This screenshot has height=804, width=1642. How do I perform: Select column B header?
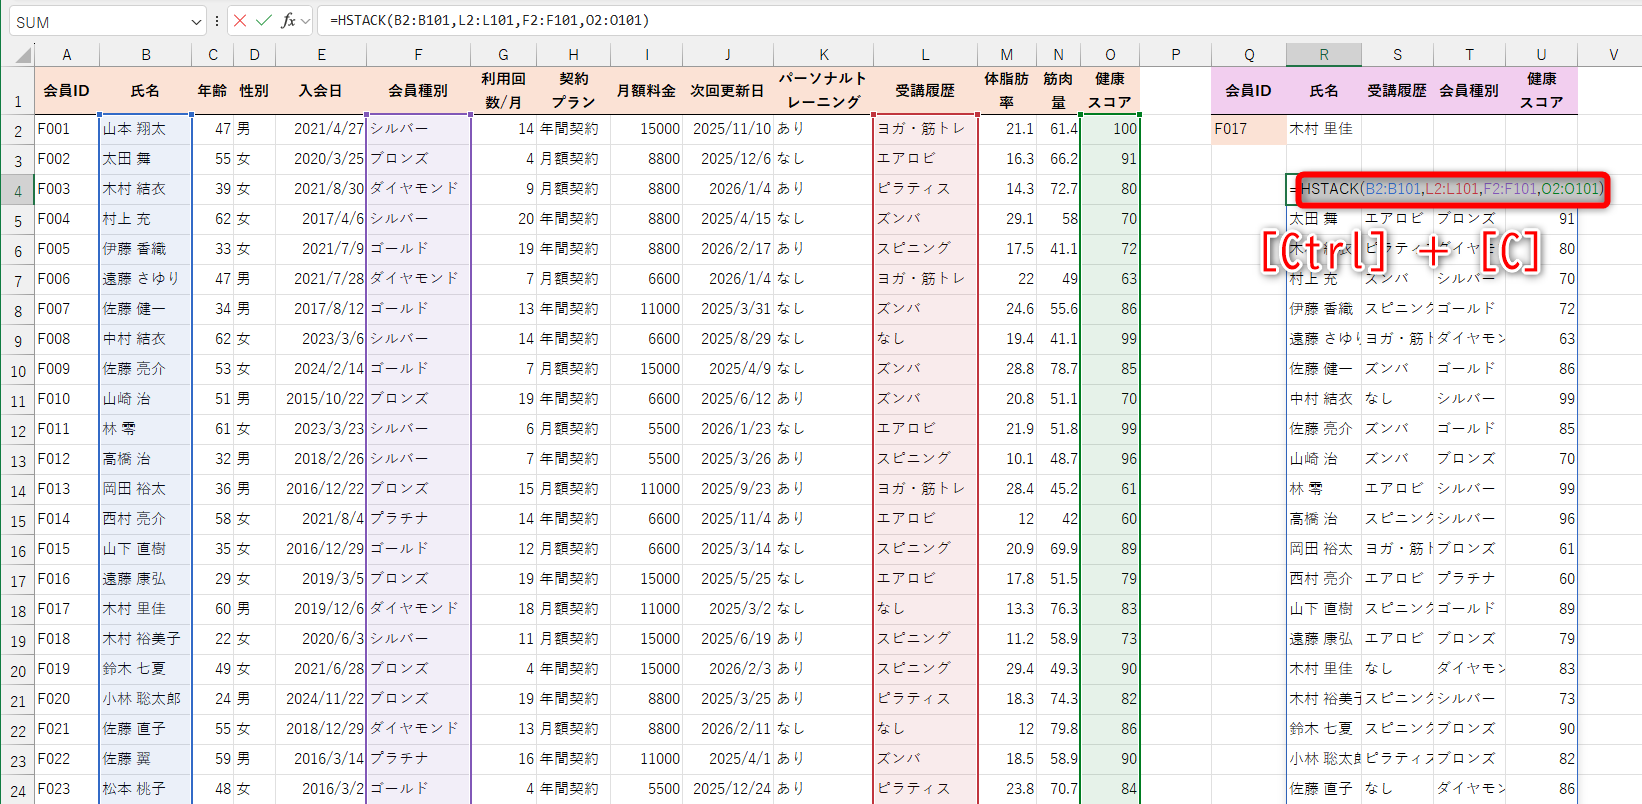[x=146, y=55]
